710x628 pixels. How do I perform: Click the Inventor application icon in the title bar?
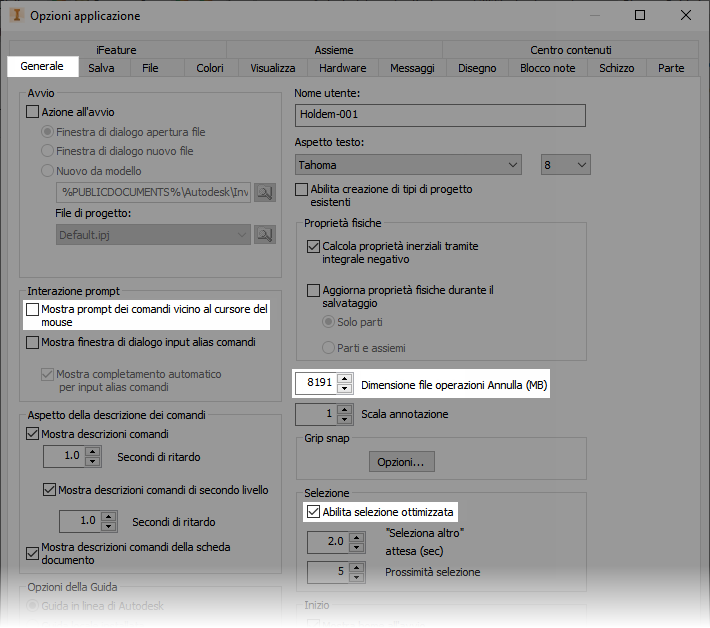click(x=17, y=15)
